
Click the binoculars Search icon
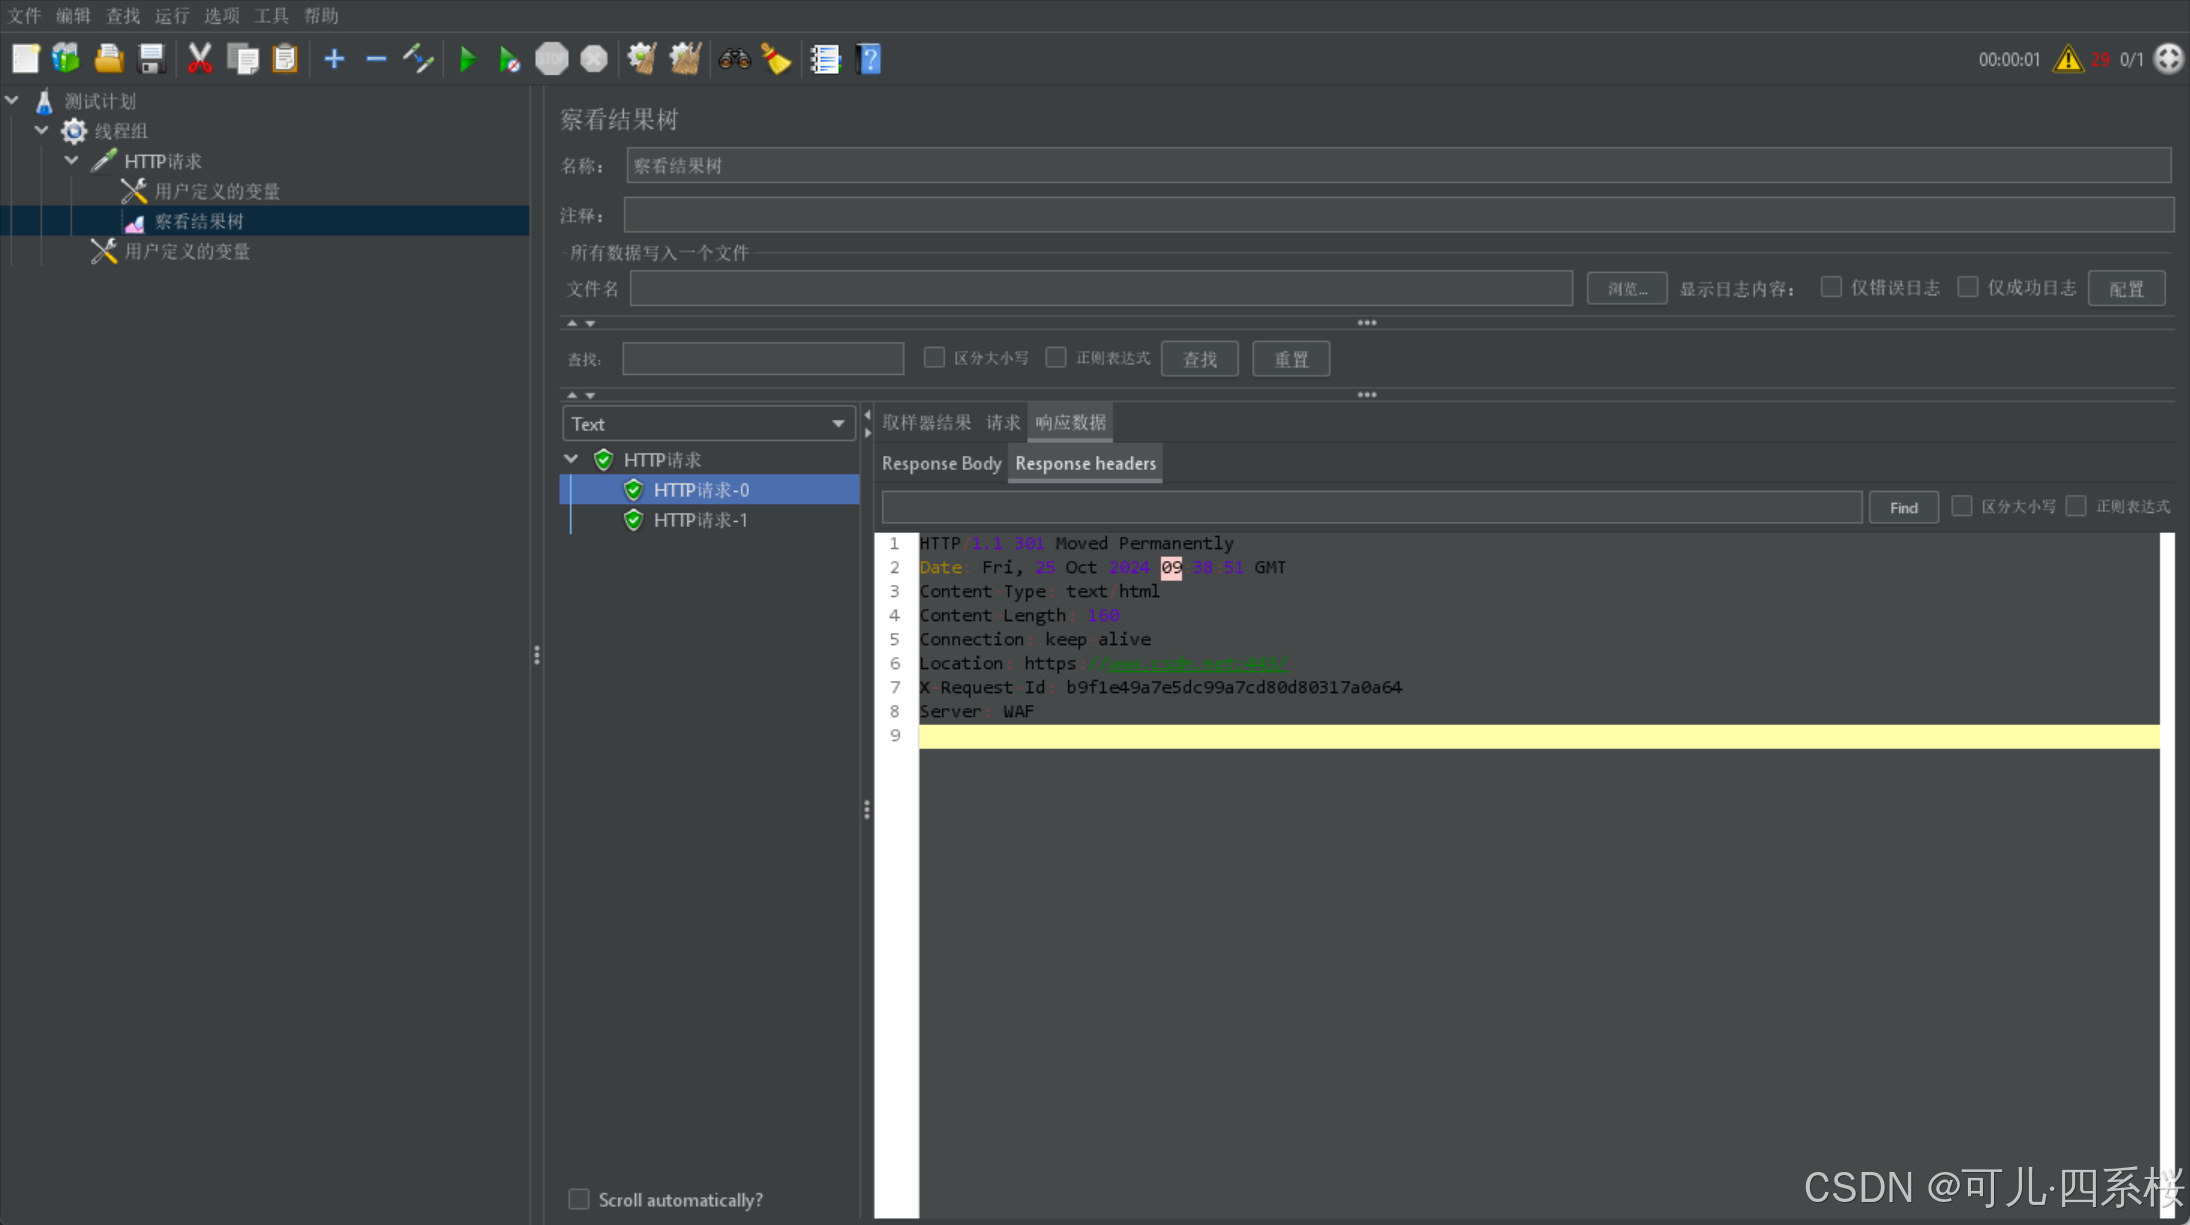click(734, 59)
